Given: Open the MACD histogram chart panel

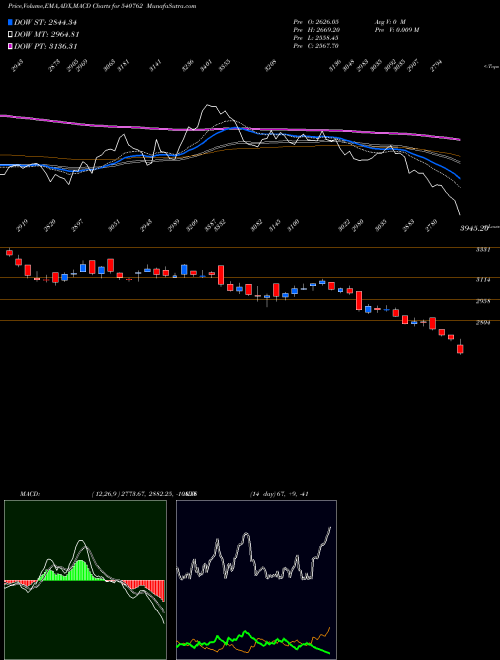Looking at the screenshot, I should tap(85, 580).
